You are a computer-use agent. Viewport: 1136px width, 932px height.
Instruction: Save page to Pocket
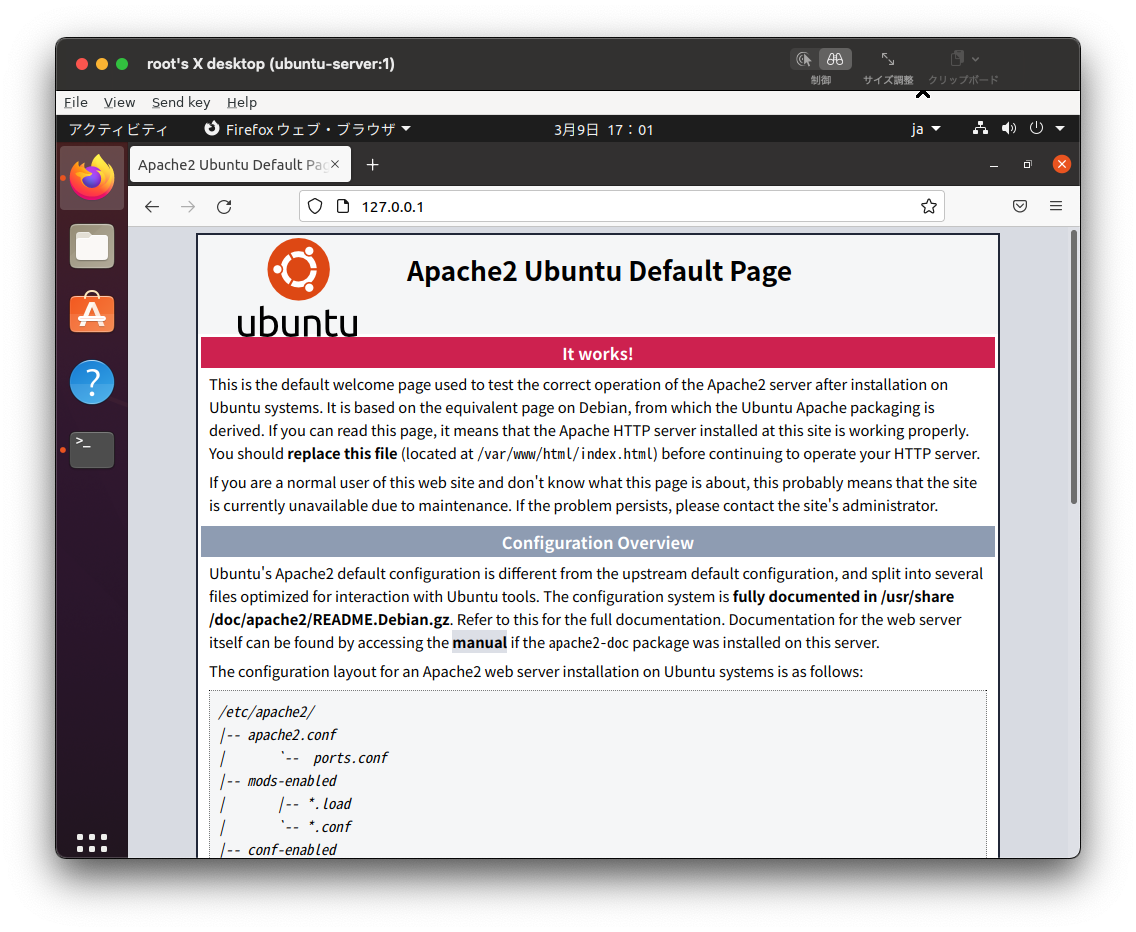1020,207
